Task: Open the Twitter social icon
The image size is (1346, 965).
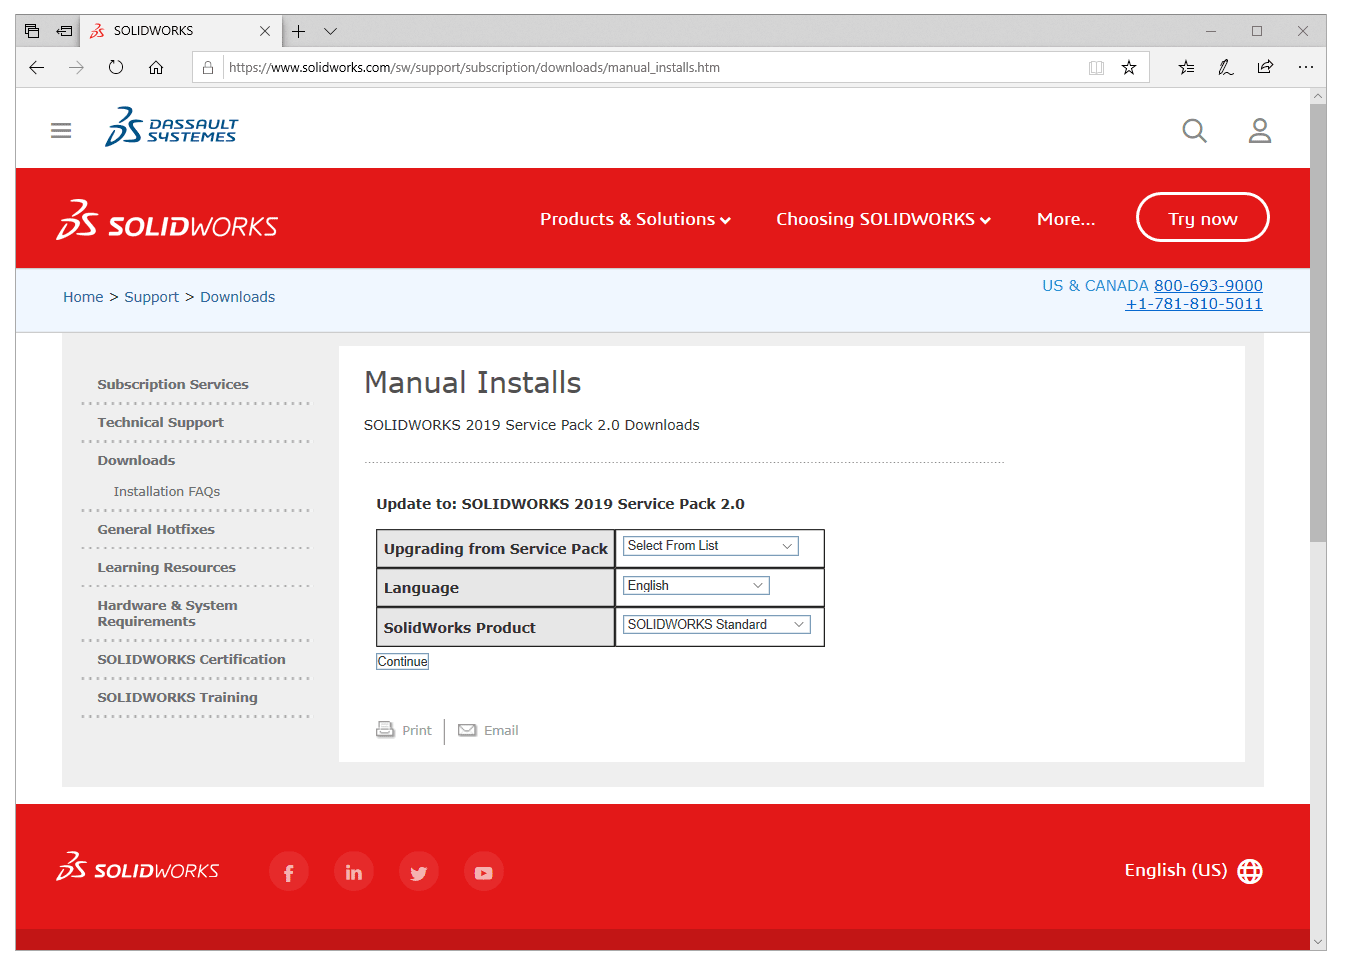Action: click(419, 872)
